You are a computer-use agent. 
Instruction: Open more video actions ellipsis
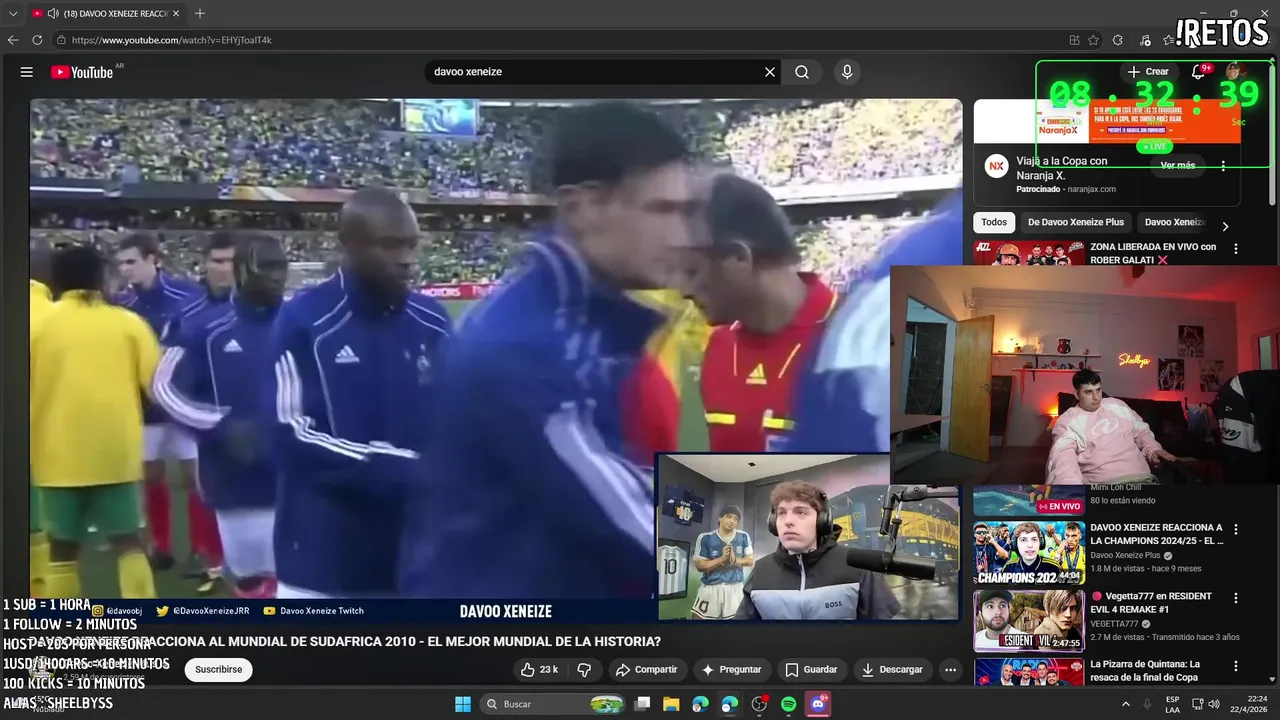tap(951, 670)
